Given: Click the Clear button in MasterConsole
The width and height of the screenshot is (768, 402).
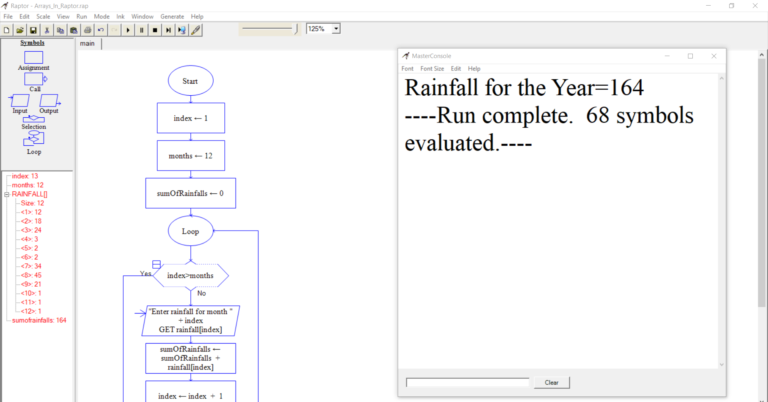Looking at the screenshot, I should coord(551,382).
